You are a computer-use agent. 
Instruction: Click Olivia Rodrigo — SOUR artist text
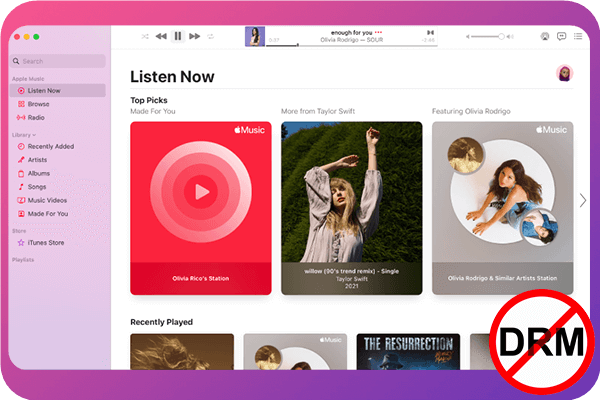click(351, 40)
